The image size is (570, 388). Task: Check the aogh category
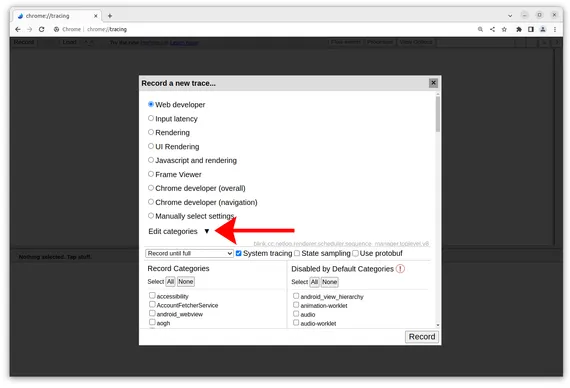click(x=152, y=322)
